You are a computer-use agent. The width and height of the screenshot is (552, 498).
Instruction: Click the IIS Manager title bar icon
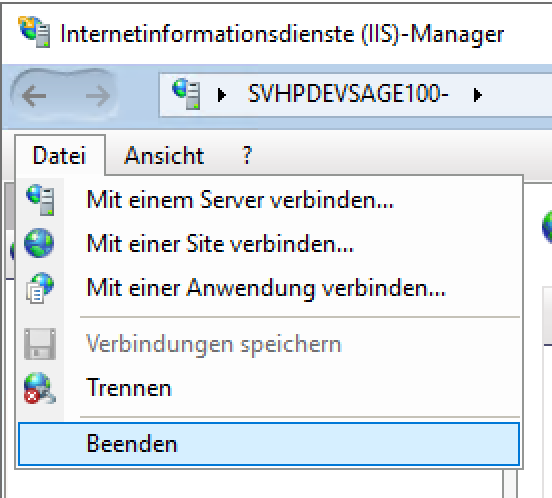tap(34, 32)
